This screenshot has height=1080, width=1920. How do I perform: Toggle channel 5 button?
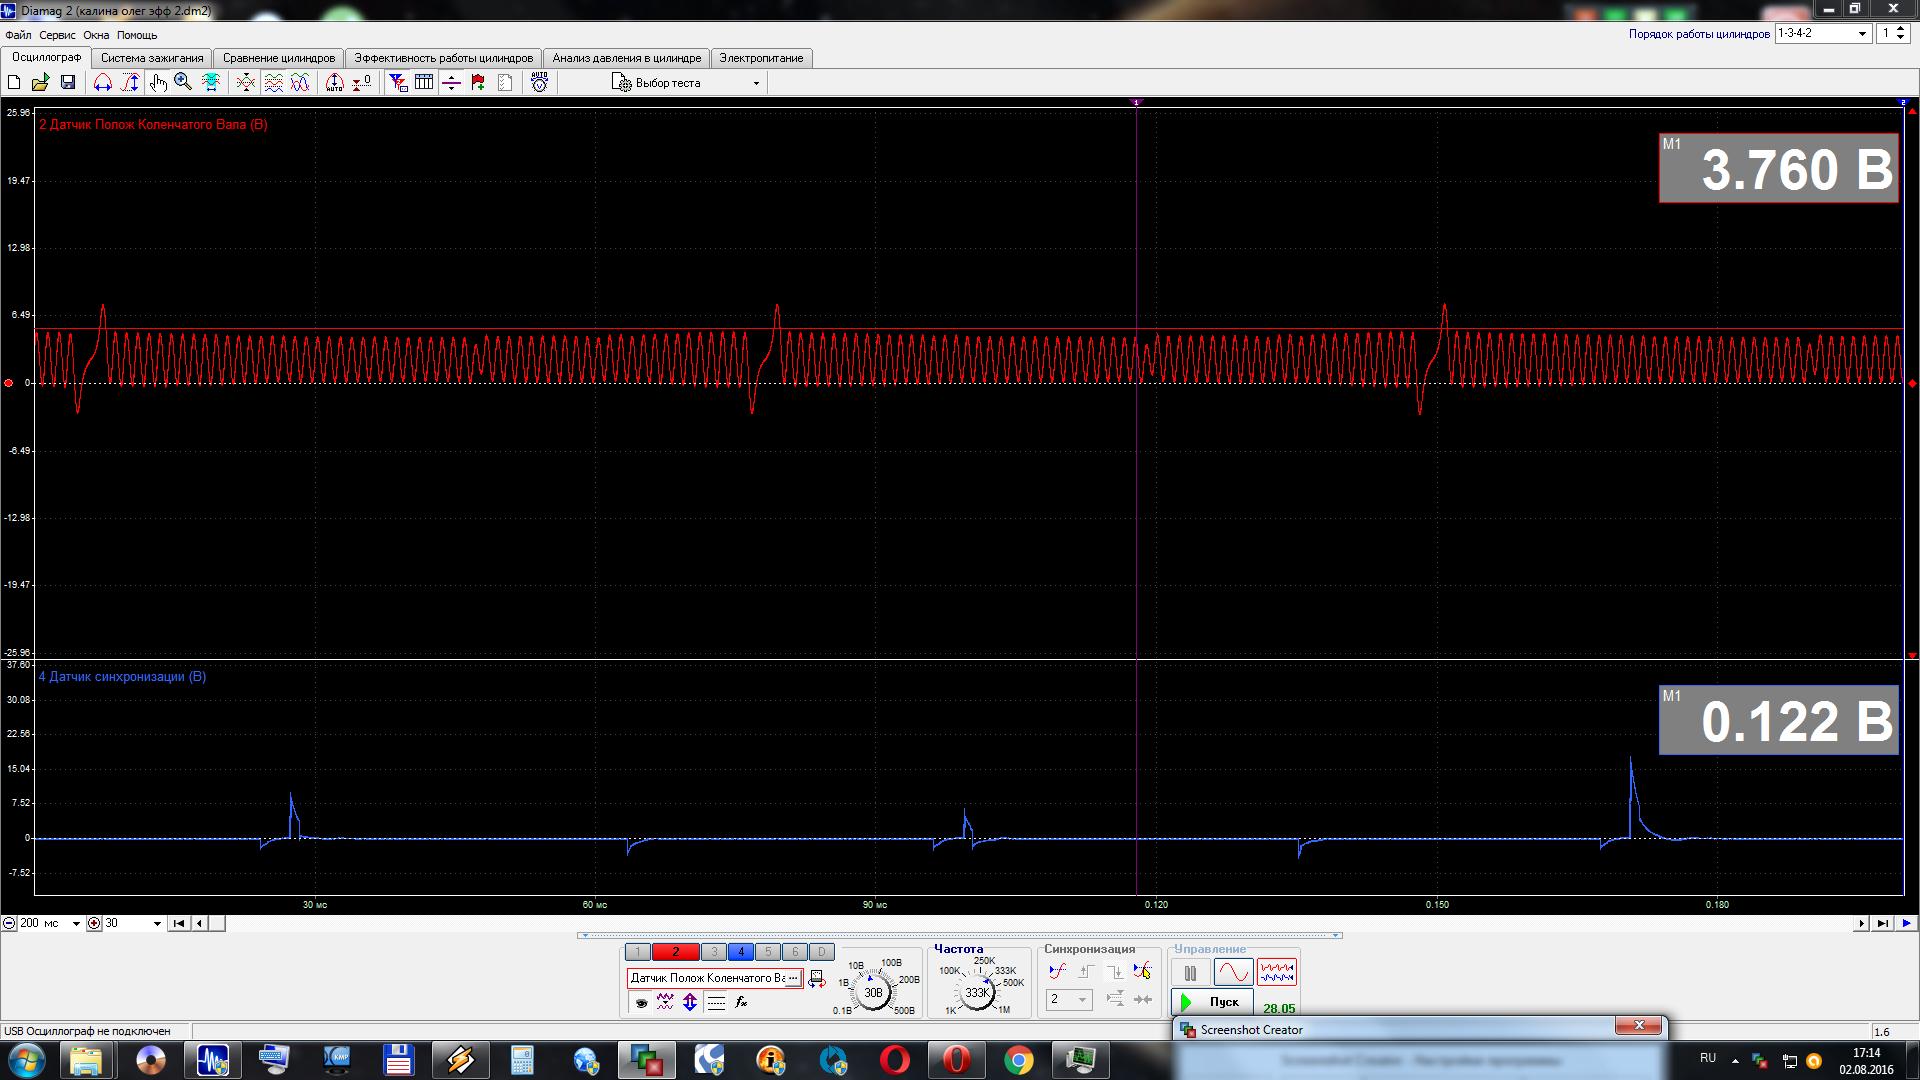point(768,952)
